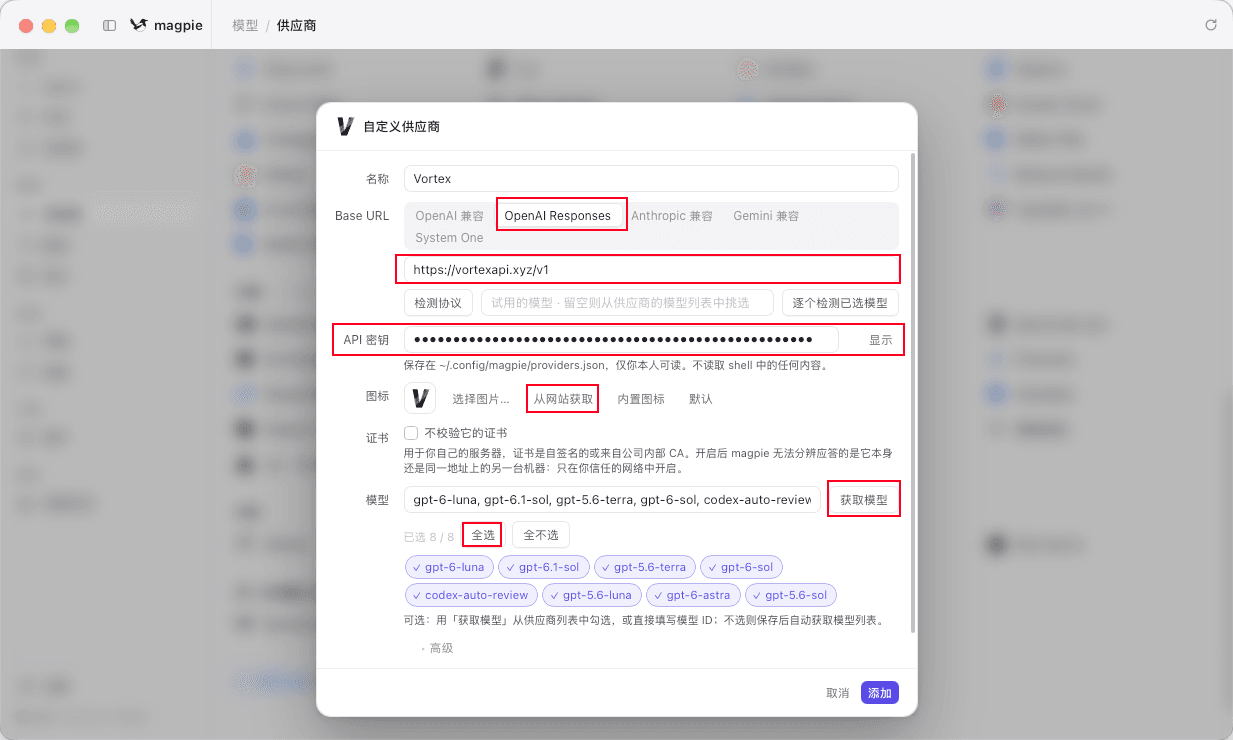Viewport: 1233px width, 740px height.
Task: Deselect the gpt-5.6-terra model chip
Action: pyautogui.click(x=644, y=567)
